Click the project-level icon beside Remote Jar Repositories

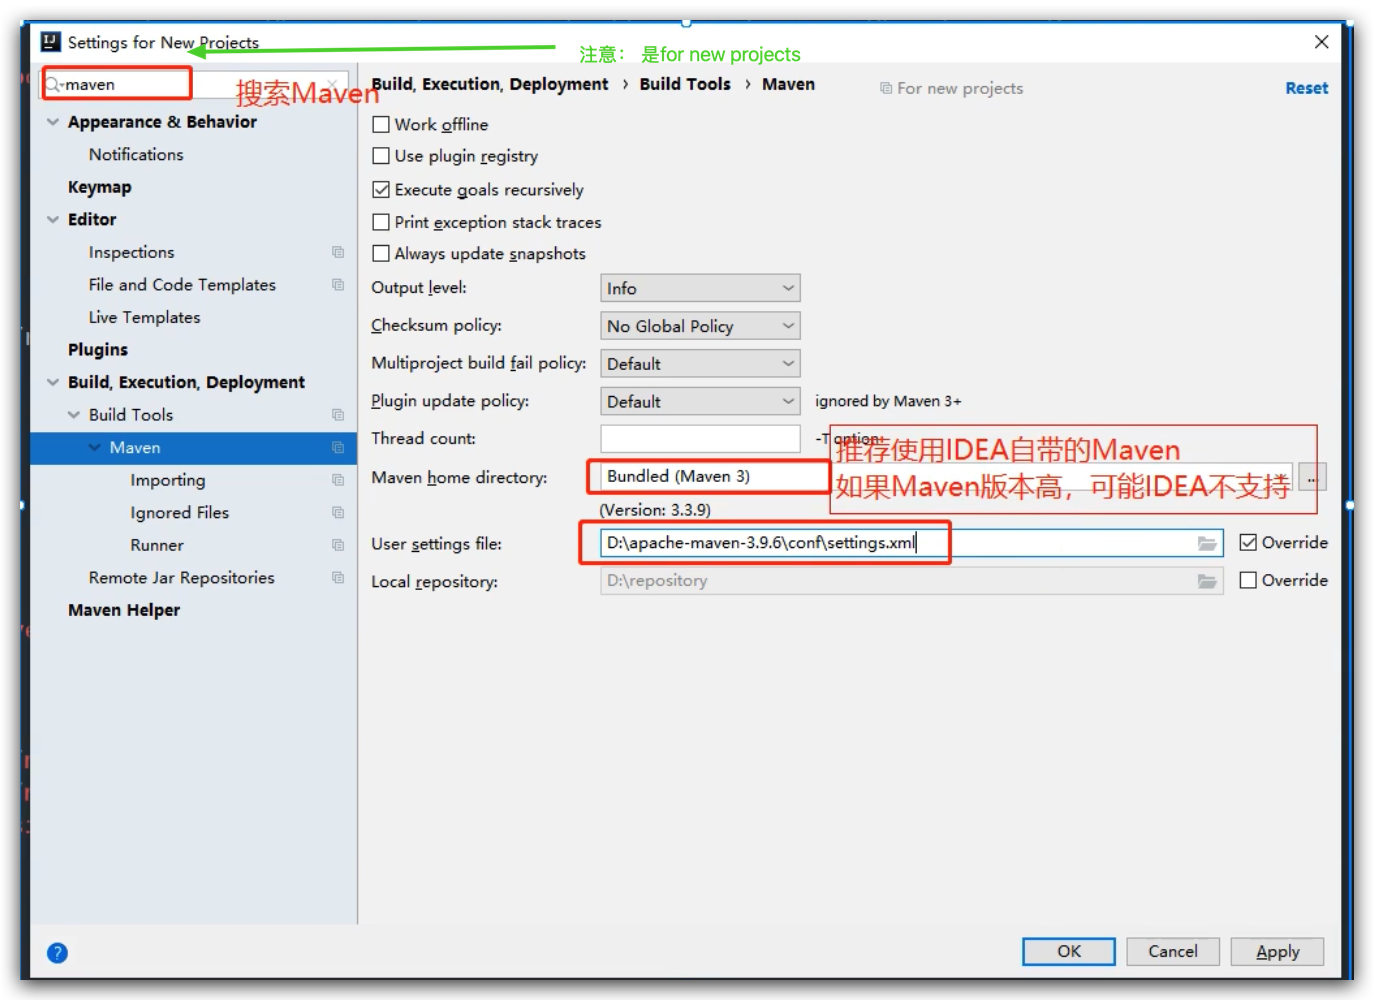(338, 578)
